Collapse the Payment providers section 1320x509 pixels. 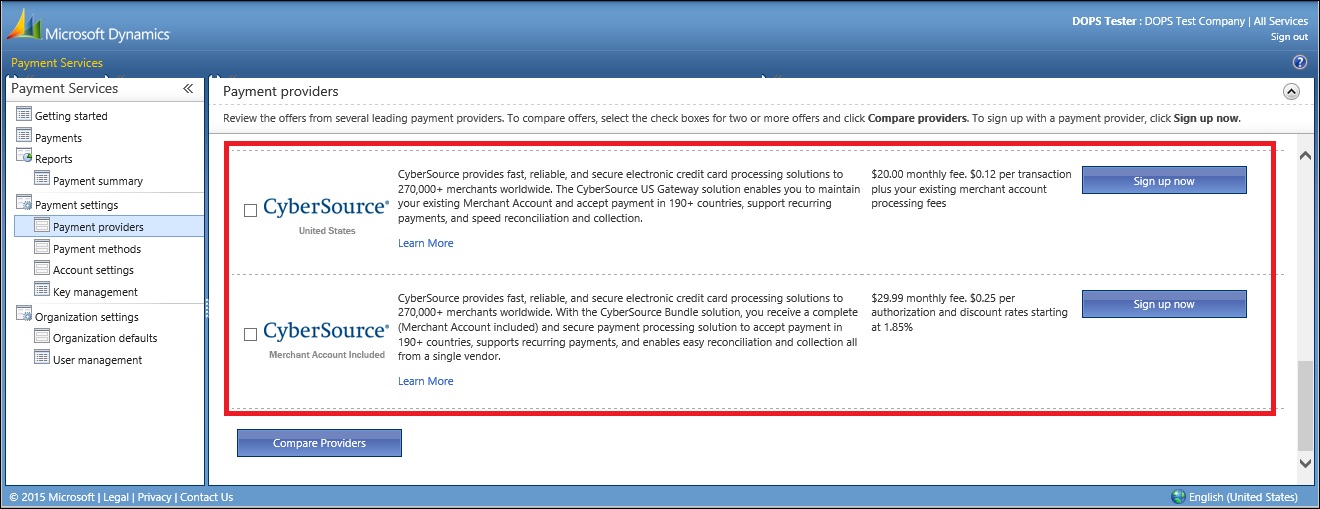(1291, 91)
